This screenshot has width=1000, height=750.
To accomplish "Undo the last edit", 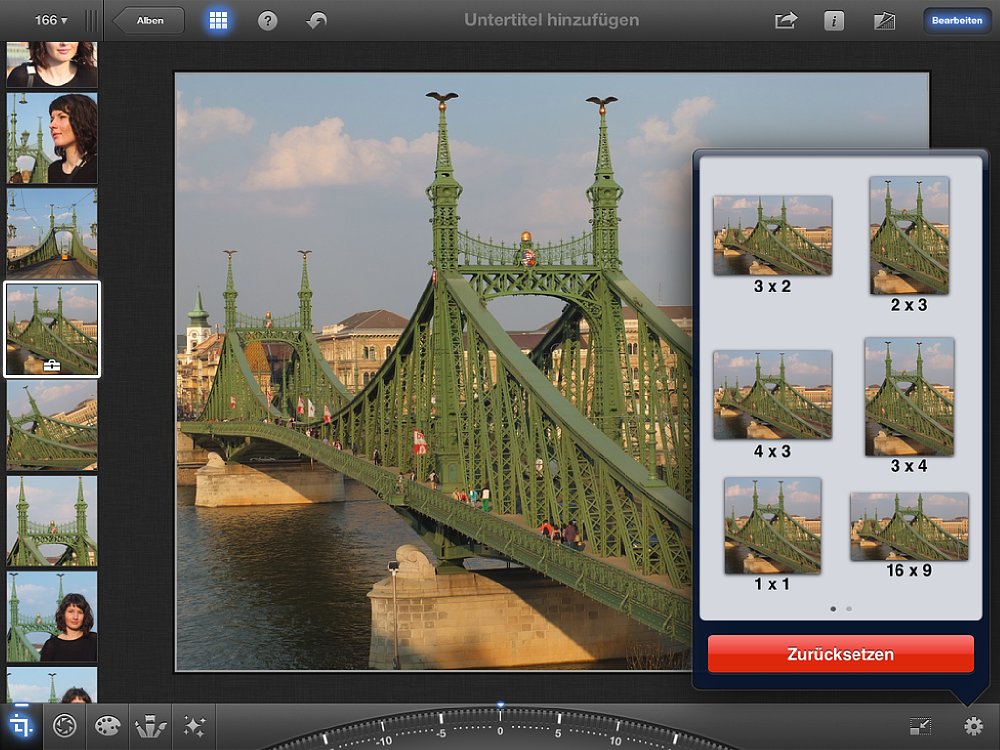I will [x=316, y=21].
